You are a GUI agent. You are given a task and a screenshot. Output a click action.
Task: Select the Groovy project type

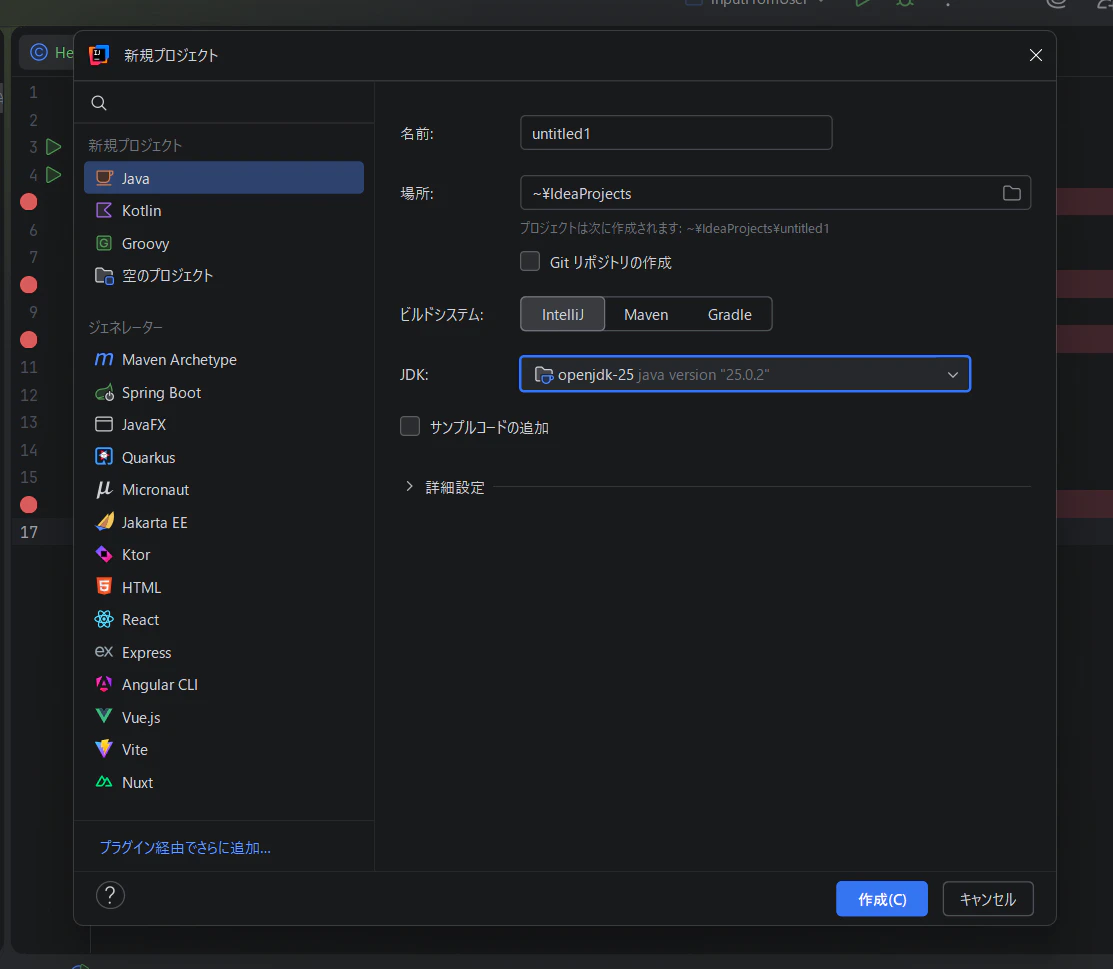pos(224,243)
